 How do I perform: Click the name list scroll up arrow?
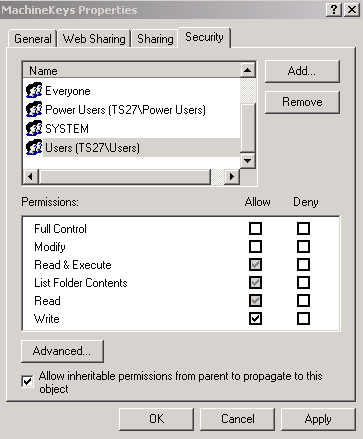click(248, 70)
